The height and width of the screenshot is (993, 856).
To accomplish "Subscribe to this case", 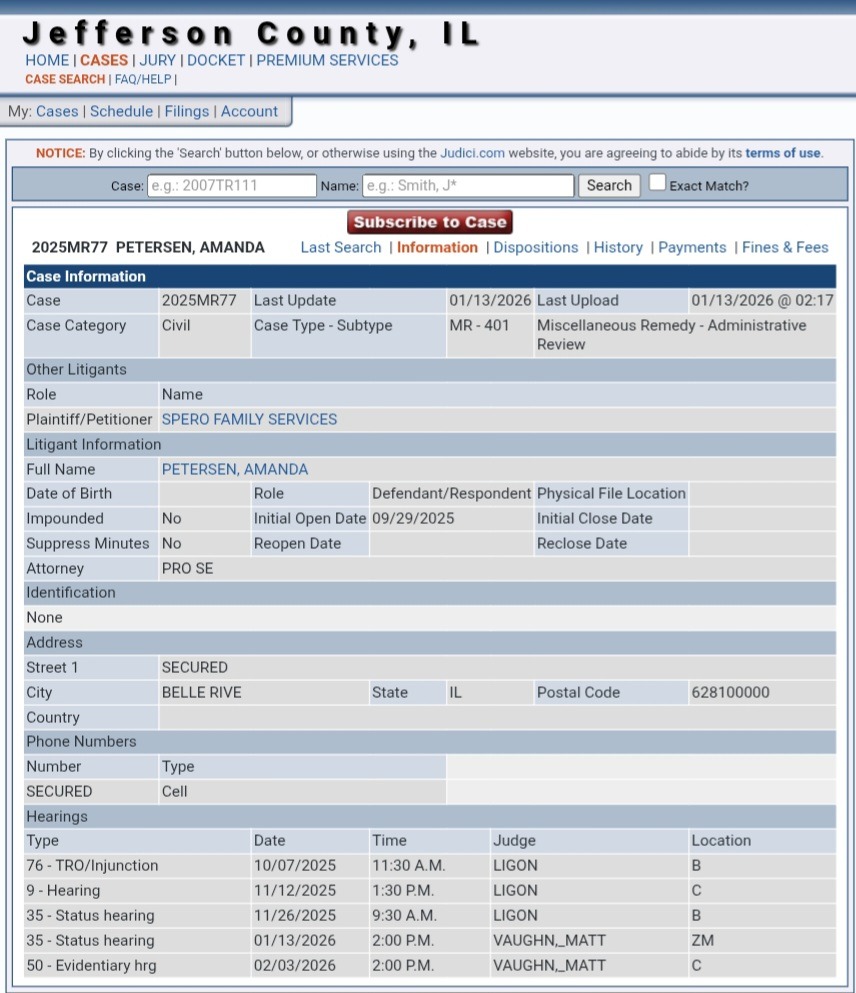I will (x=430, y=222).
